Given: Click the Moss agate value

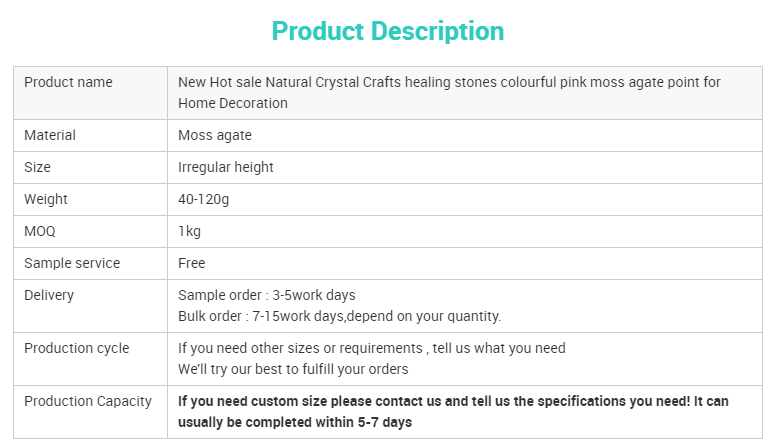Looking at the screenshot, I should click(215, 135).
